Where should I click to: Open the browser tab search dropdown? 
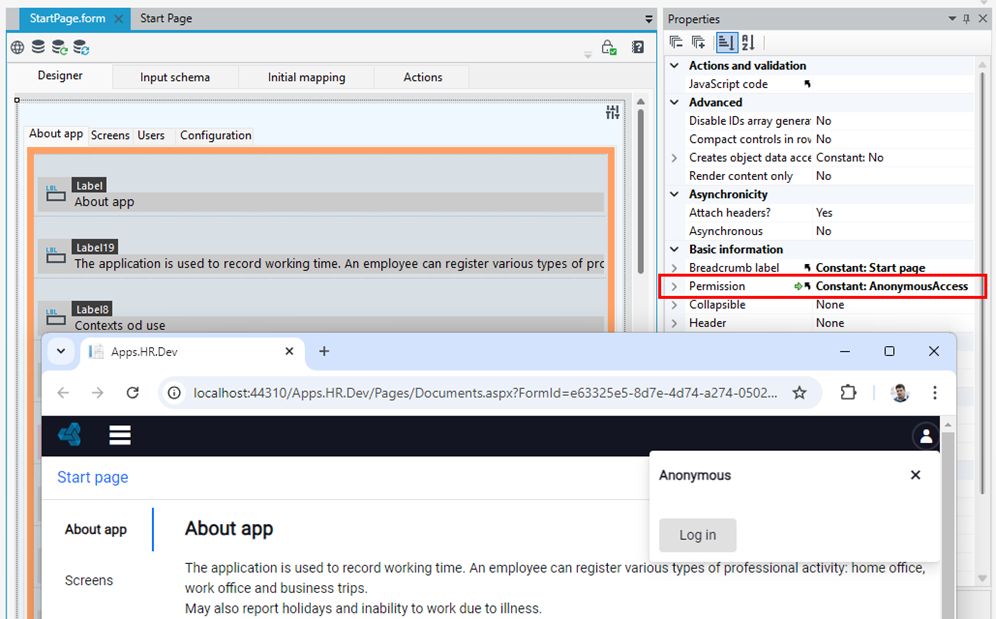coord(61,351)
